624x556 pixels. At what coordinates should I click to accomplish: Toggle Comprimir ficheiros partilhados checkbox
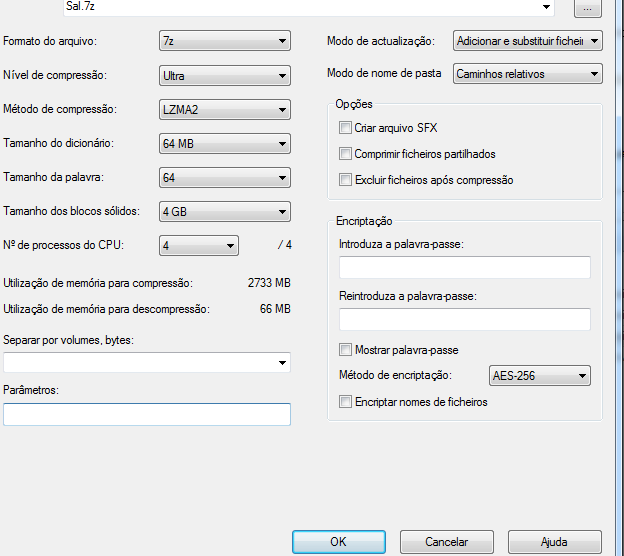346,154
